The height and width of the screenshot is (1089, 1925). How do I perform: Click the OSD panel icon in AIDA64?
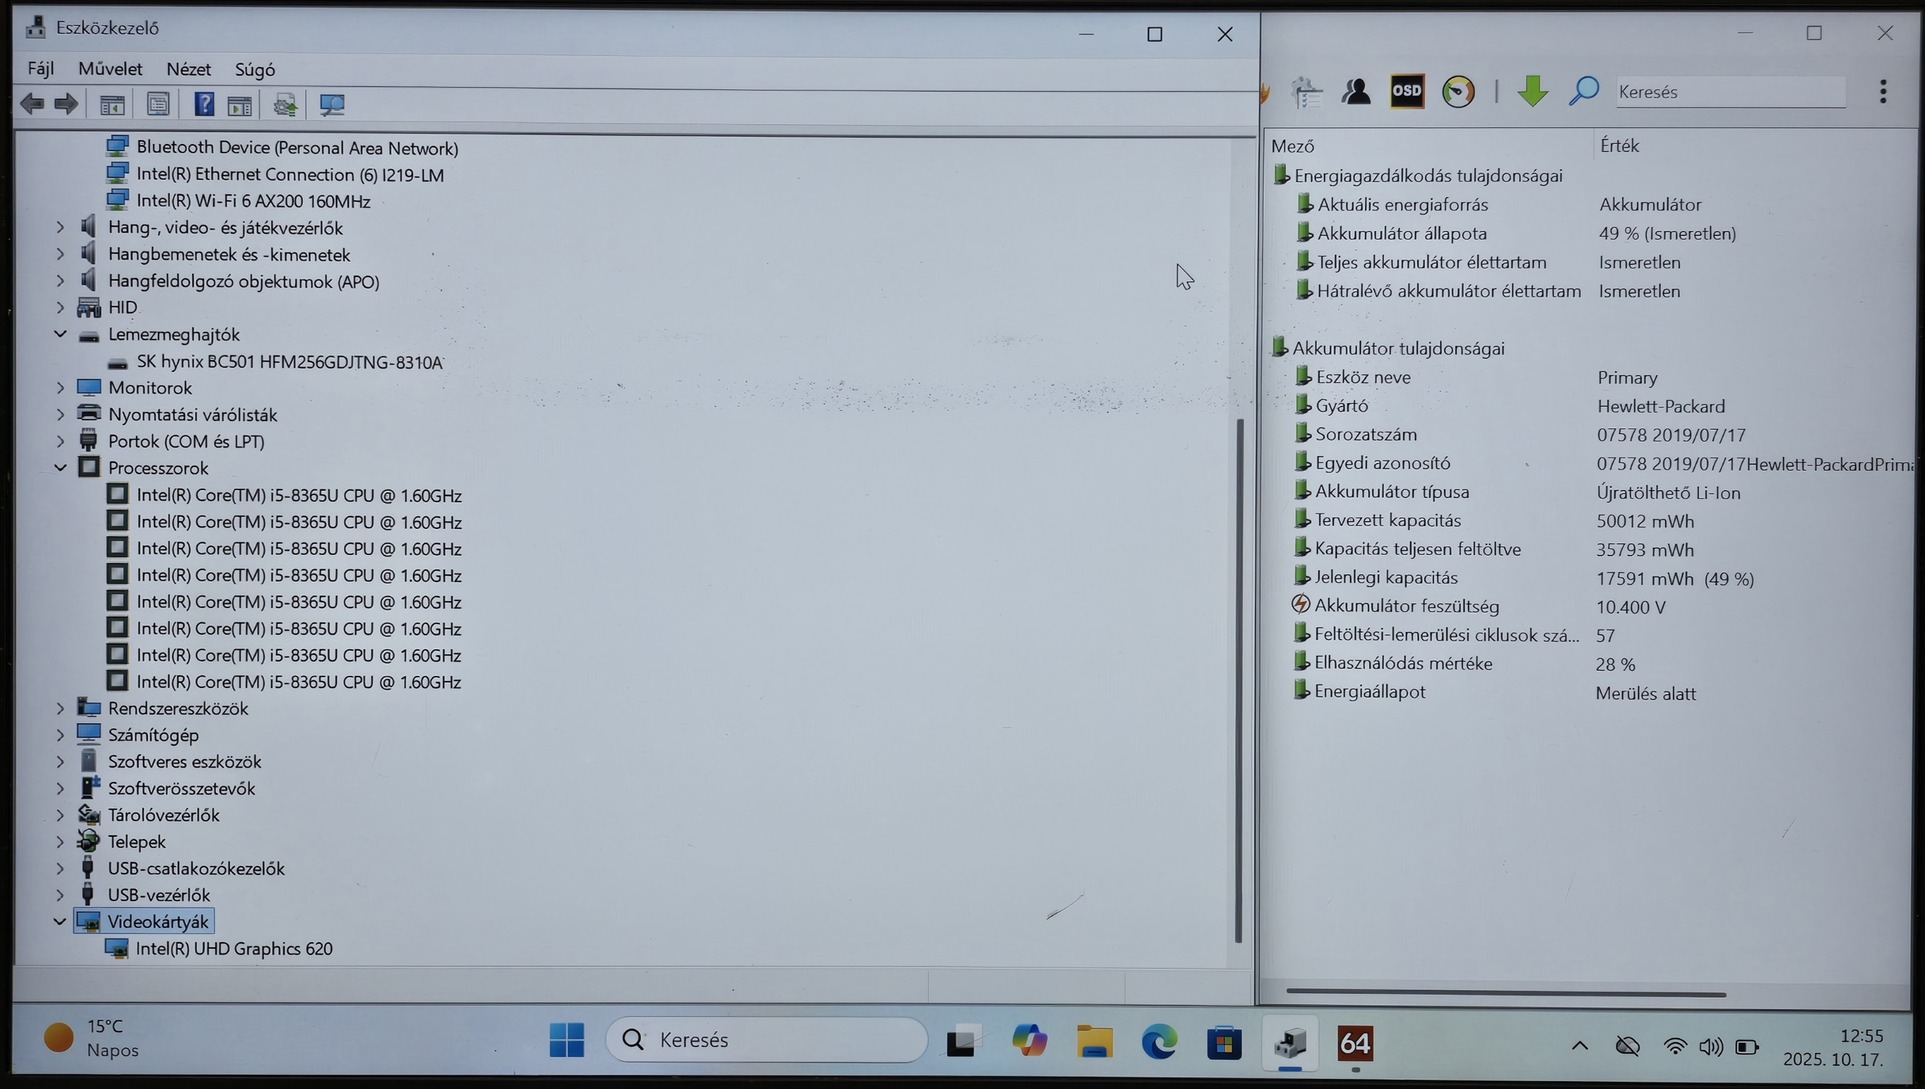pos(1407,91)
